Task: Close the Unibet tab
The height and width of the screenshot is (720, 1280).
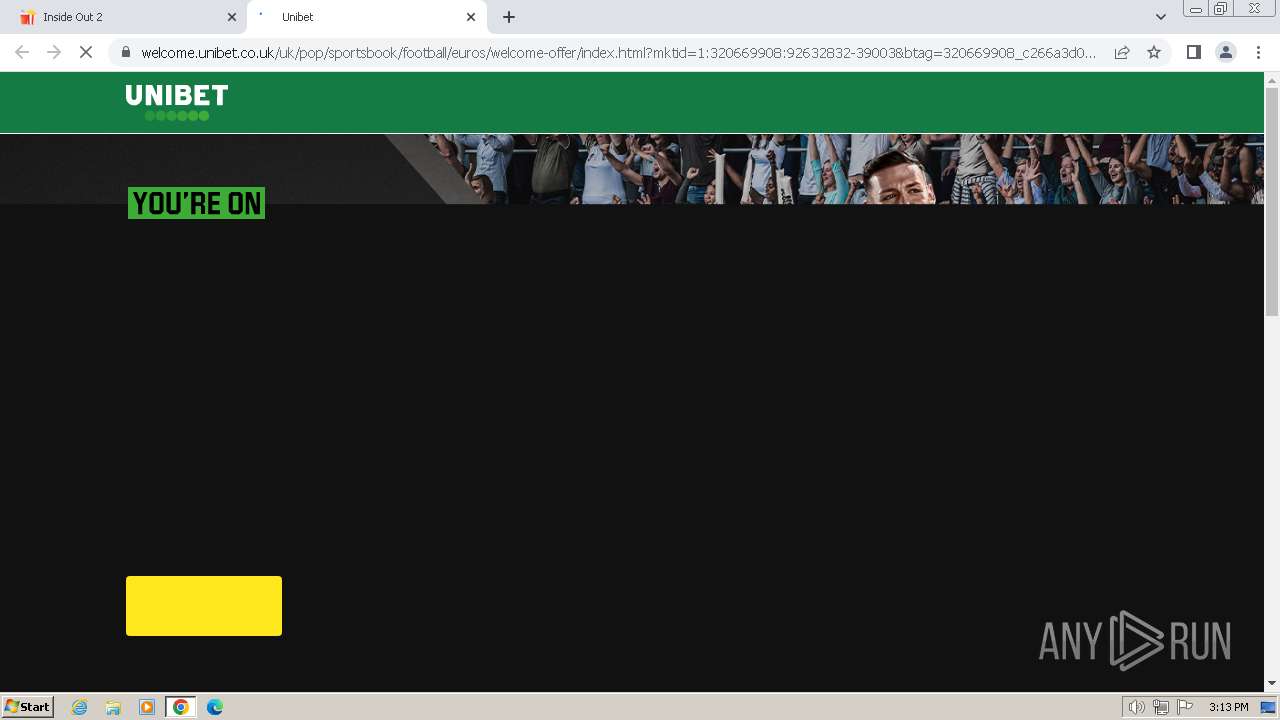Action: coord(471,17)
